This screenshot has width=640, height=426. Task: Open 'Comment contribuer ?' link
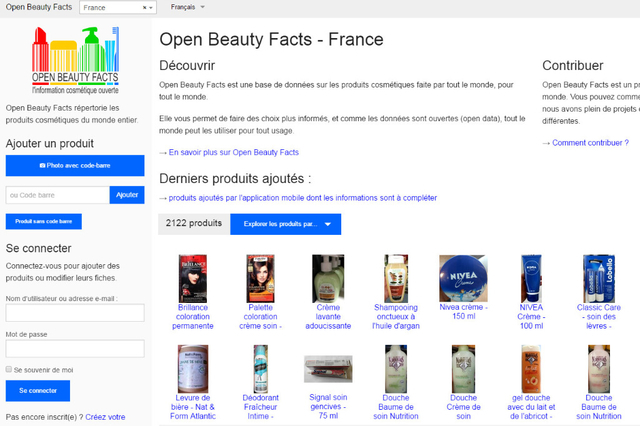point(590,143)
